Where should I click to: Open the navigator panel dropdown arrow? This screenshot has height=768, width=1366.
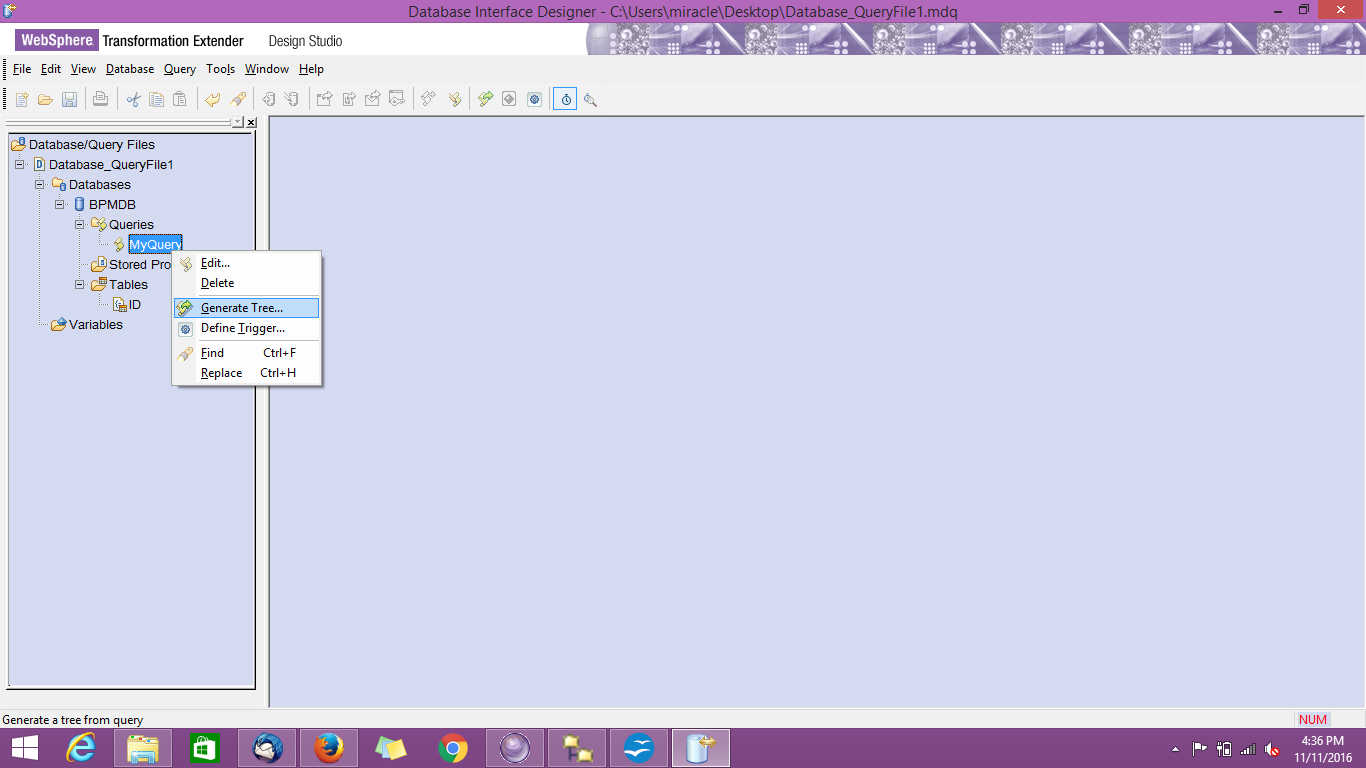click(x=237, y=122)
